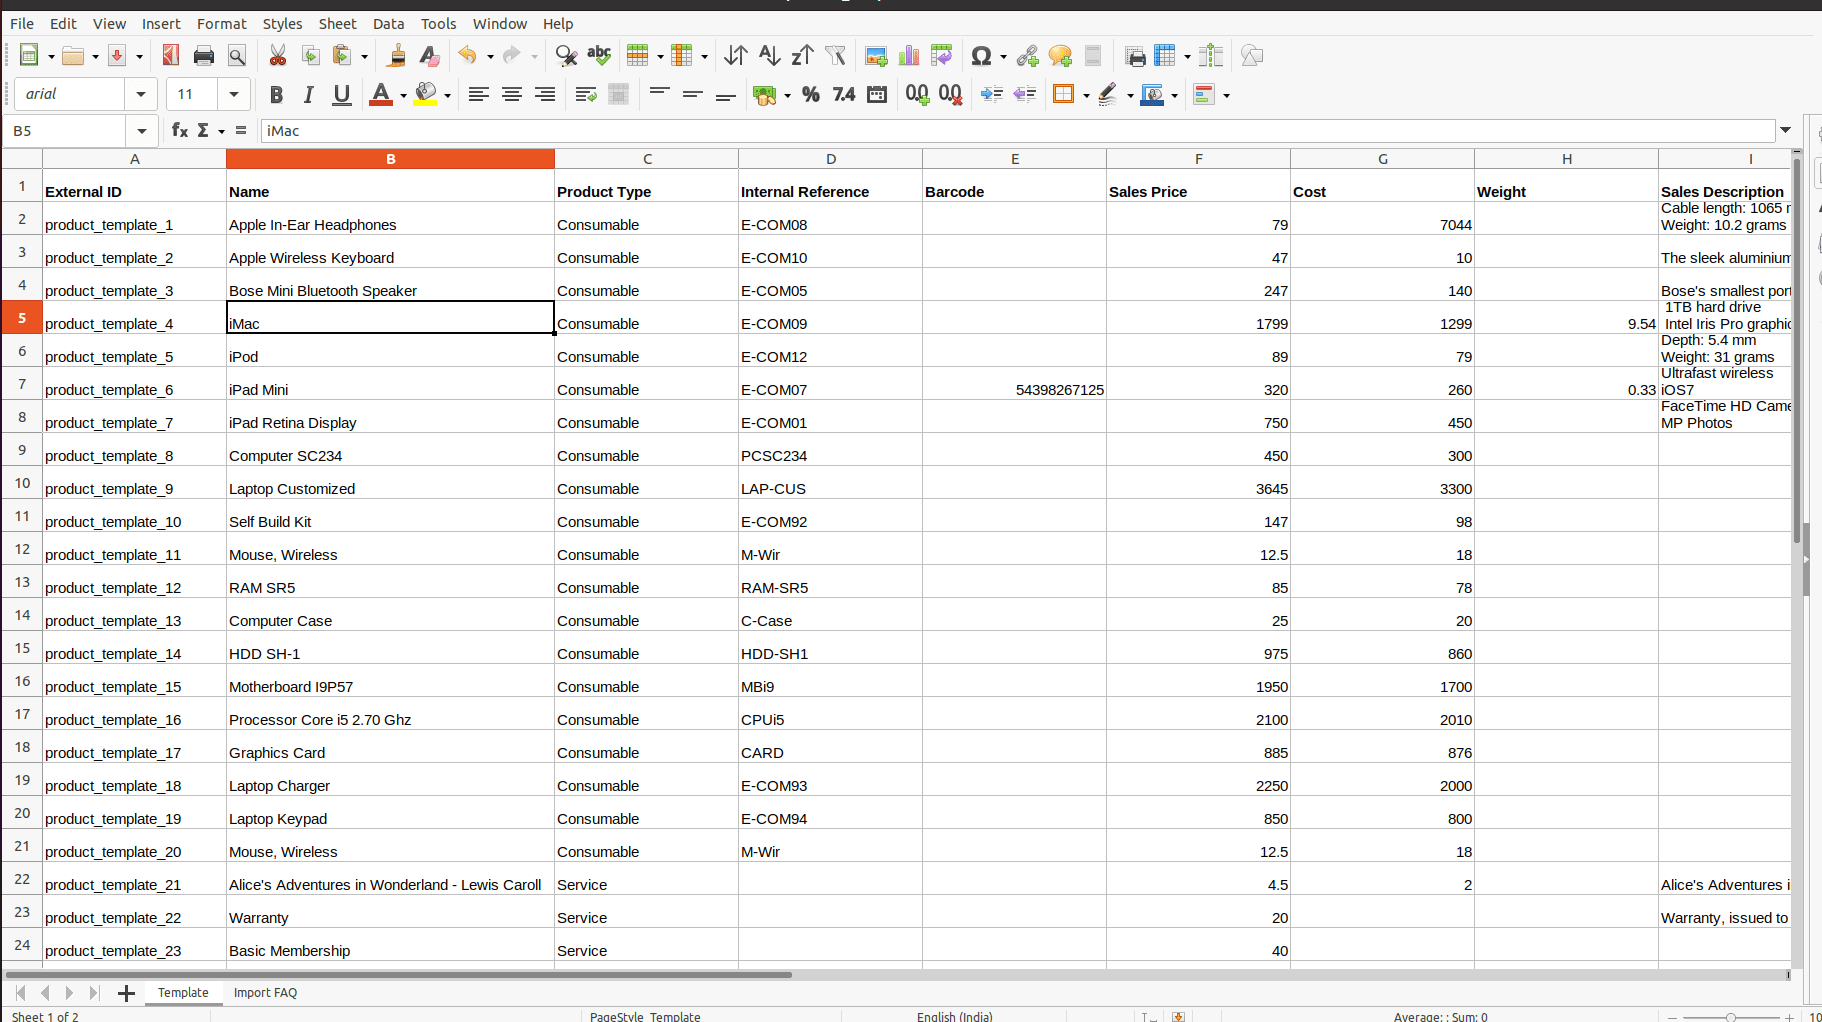Image resolution: width=1822 pixels, height=1022 pixels.
Task: Click the Clear Direct Formatting icon
Action: pos(429,56)
